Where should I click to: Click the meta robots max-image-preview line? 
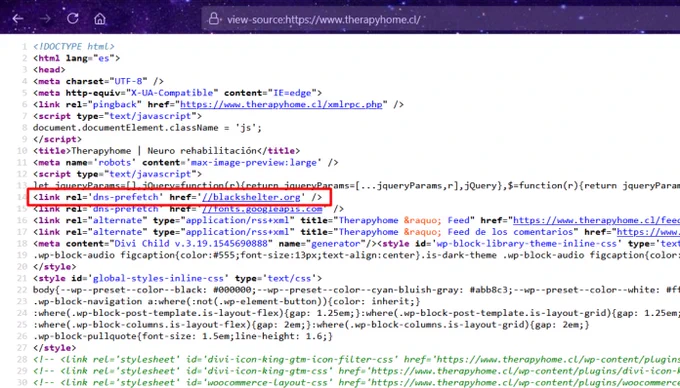coord(186,163)
